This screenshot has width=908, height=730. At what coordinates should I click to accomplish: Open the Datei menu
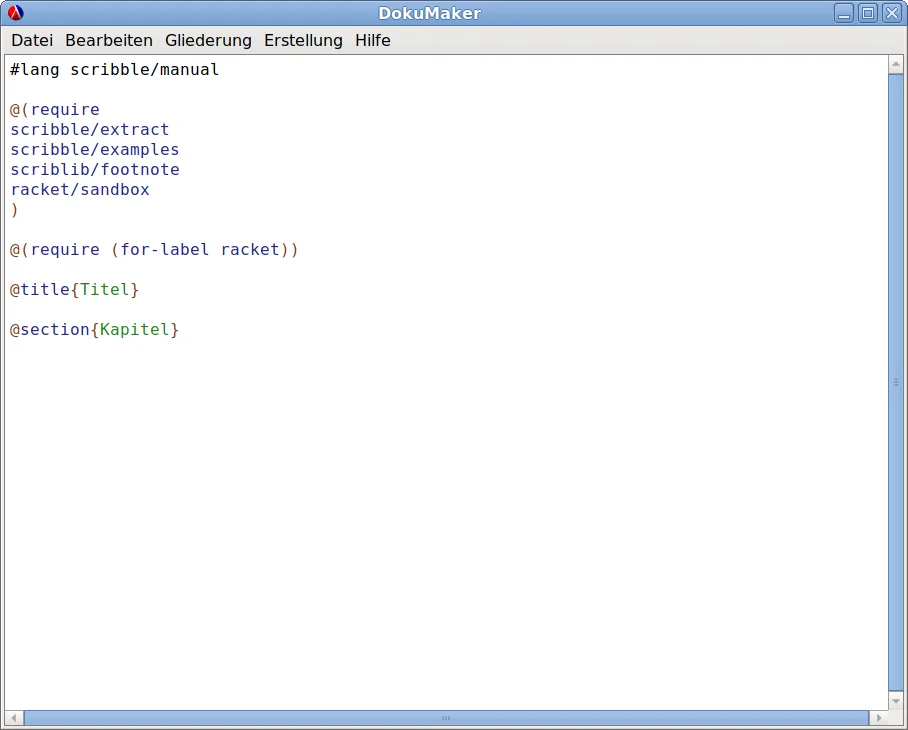pos(32,41)
